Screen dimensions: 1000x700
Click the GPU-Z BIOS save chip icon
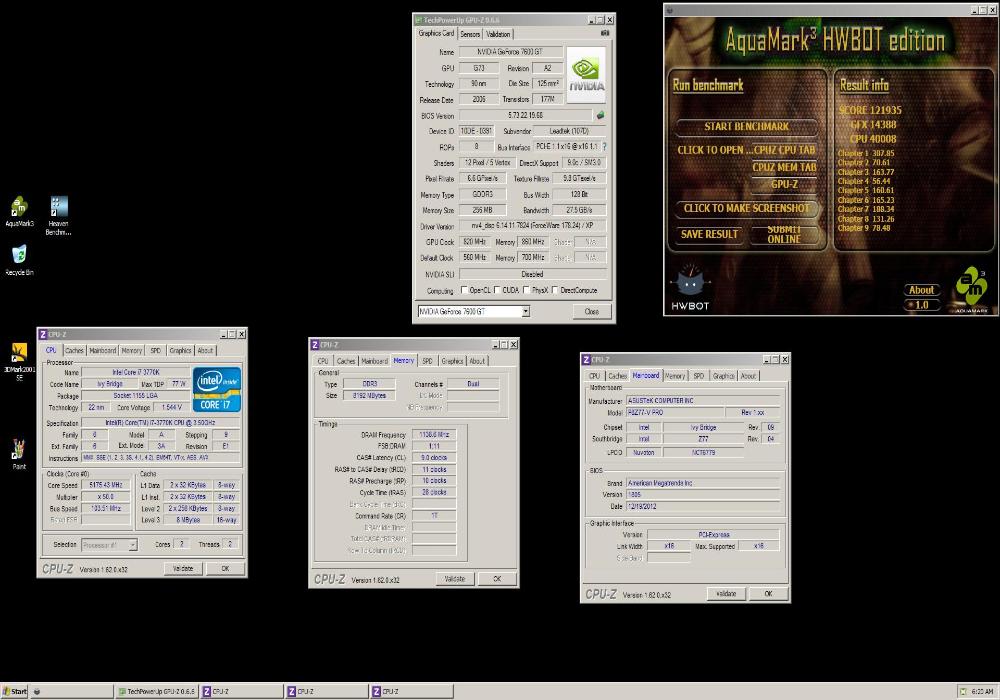[x=600, y=115]
